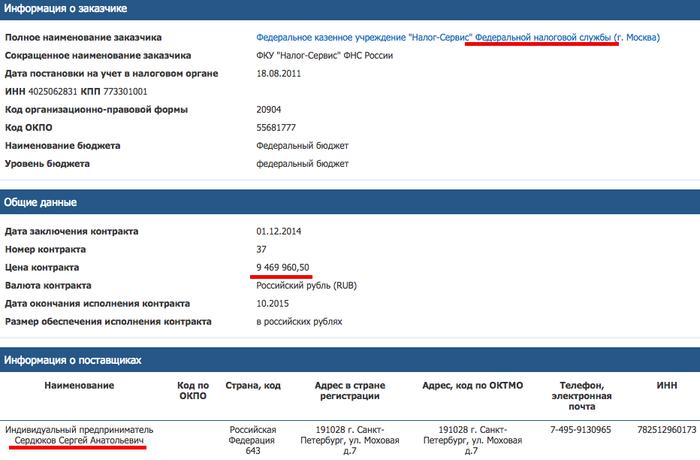The width and height of the screenshot is (700, 460).
Task: Click the Наименование column header
Action: (79, 385)
